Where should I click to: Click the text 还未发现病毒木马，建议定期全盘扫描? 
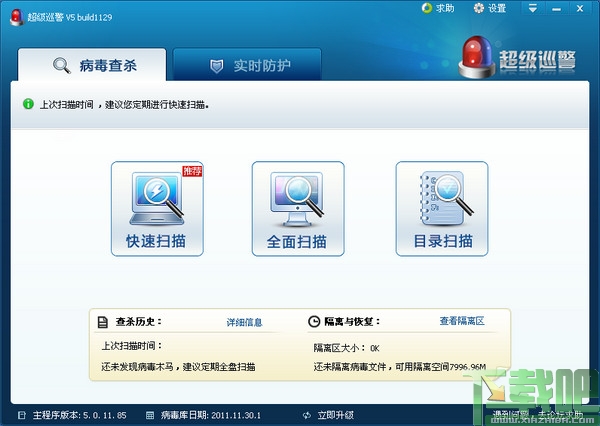pos(178,367)
